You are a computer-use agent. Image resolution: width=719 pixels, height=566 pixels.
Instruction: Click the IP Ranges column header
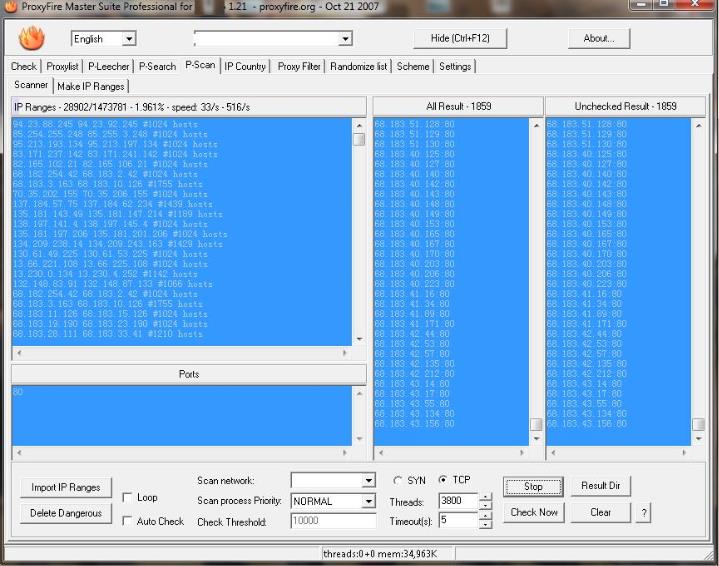tap(189, 107)
